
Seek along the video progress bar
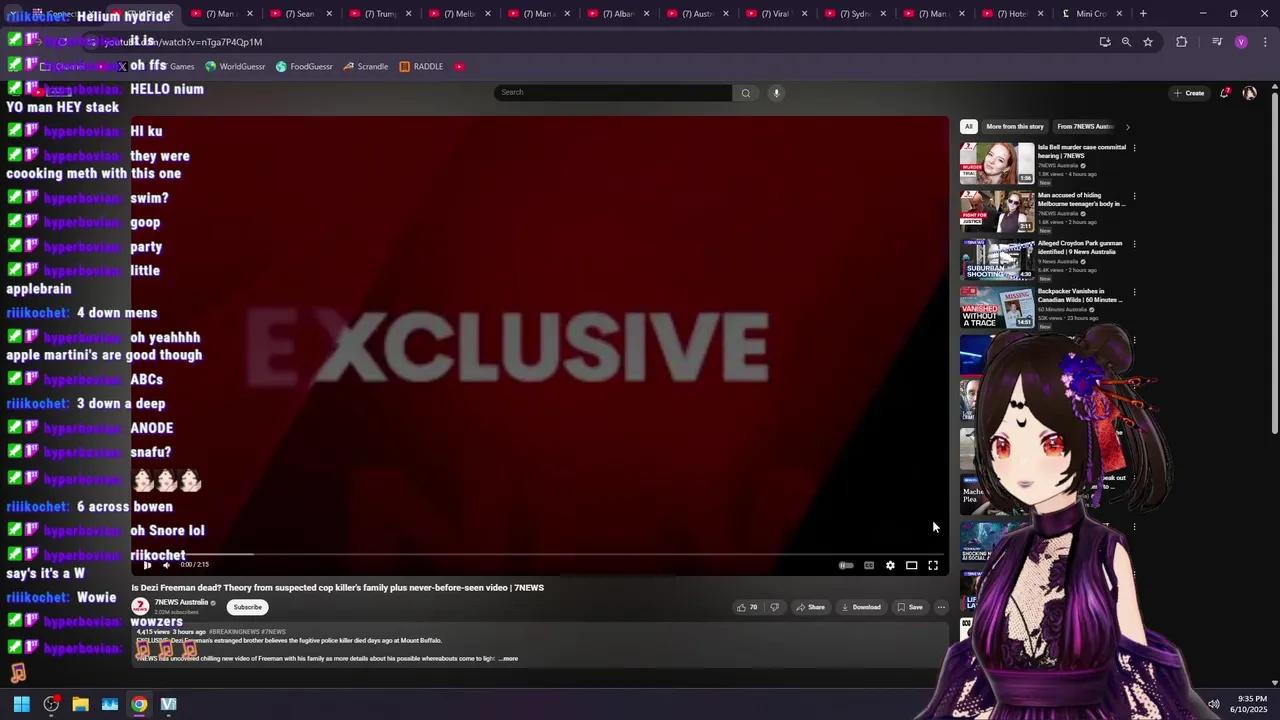pyautogui.click(x=540, y=554)
